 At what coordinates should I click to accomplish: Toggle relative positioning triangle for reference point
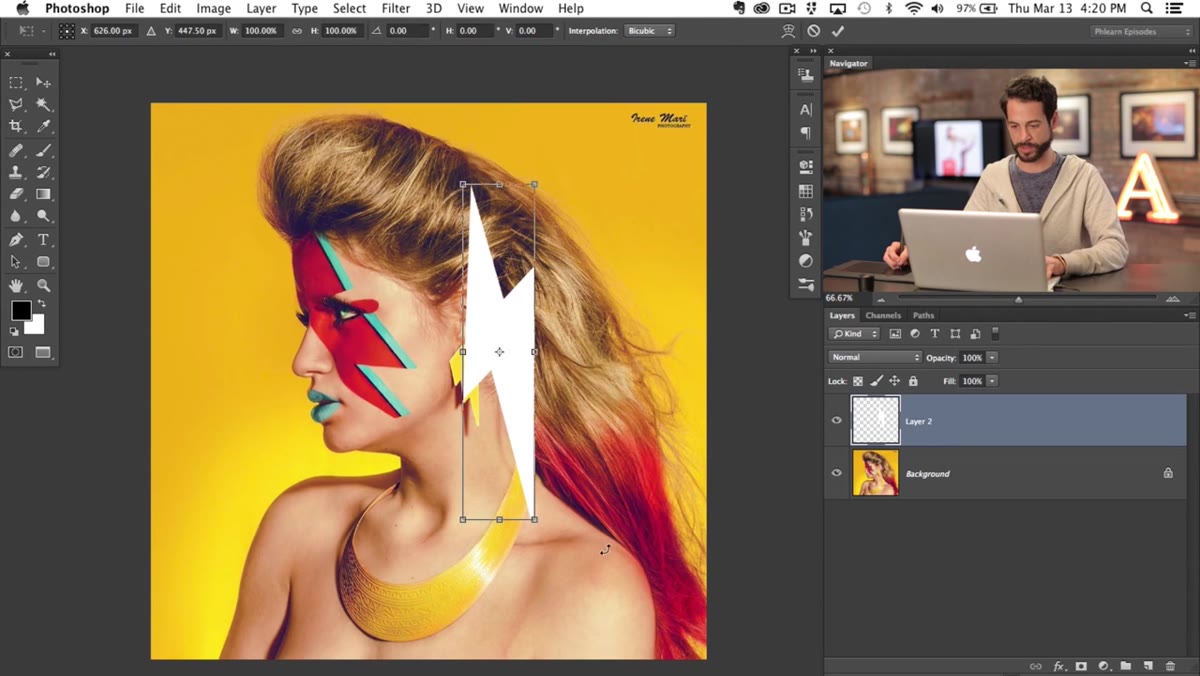point(152,31)
